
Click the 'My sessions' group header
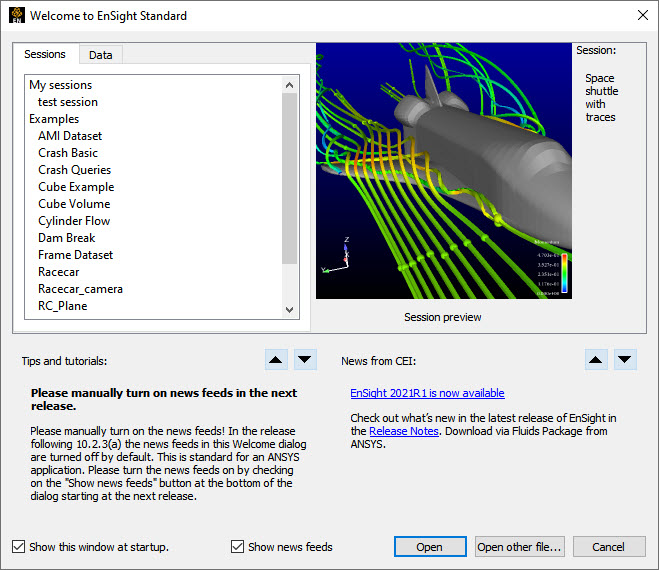61,85
